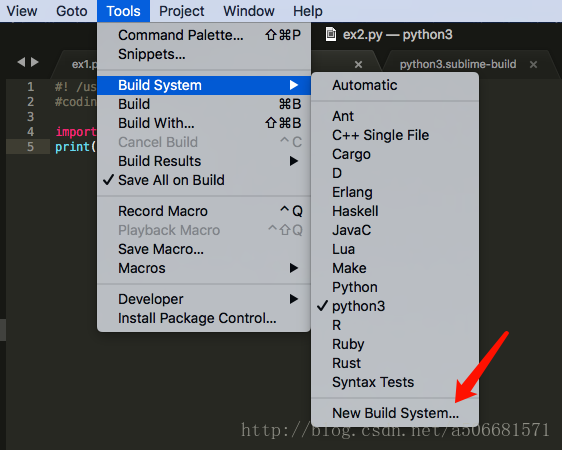Select Make build system

click(x=395, y=268)
